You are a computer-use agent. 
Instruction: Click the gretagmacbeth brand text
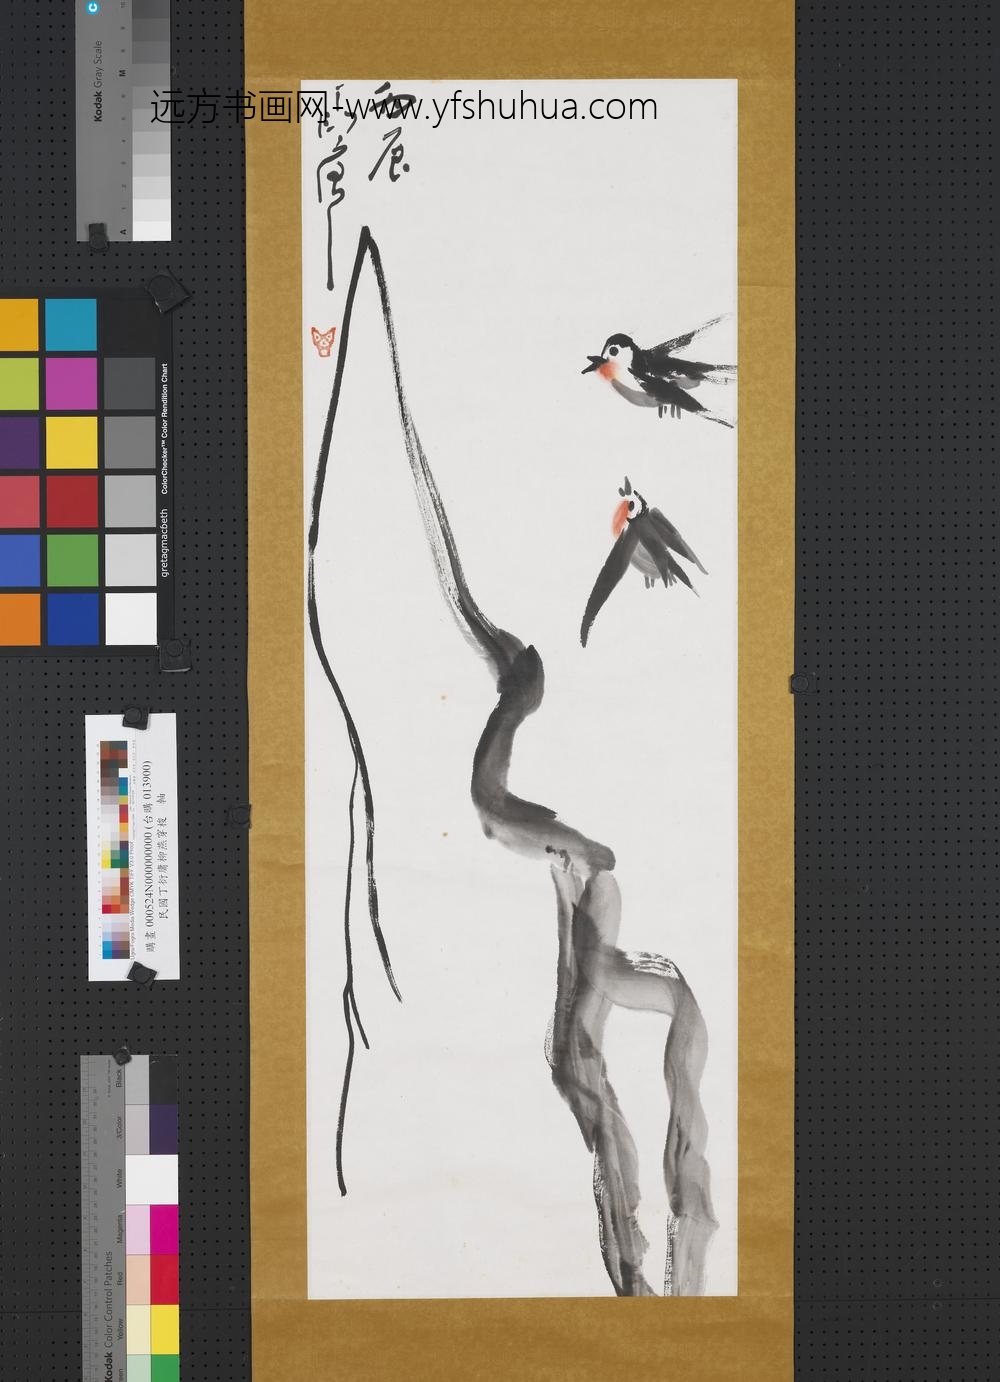pyautogui.click(x=165, y=541)
